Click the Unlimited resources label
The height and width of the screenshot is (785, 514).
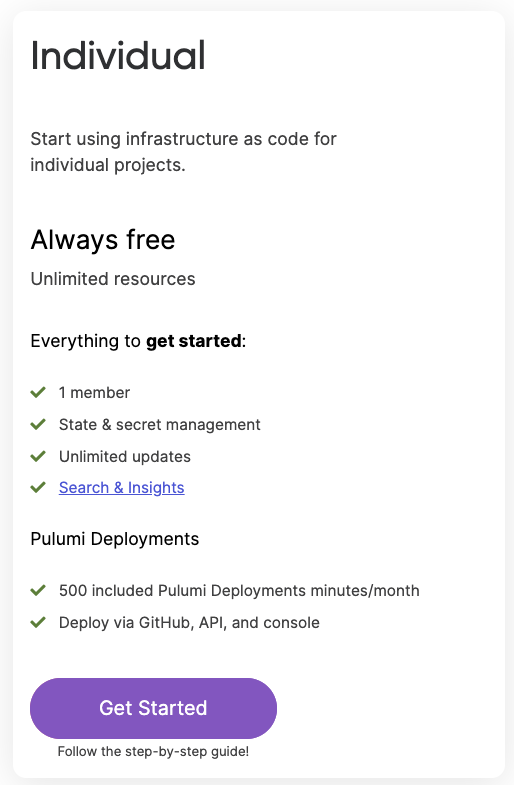[x=113, y=279]
